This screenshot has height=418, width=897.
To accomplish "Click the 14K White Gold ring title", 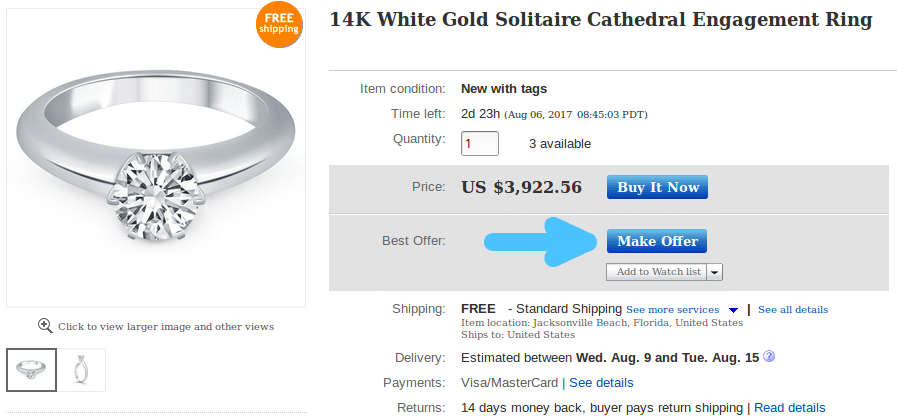I will click(x=601, y=20).
